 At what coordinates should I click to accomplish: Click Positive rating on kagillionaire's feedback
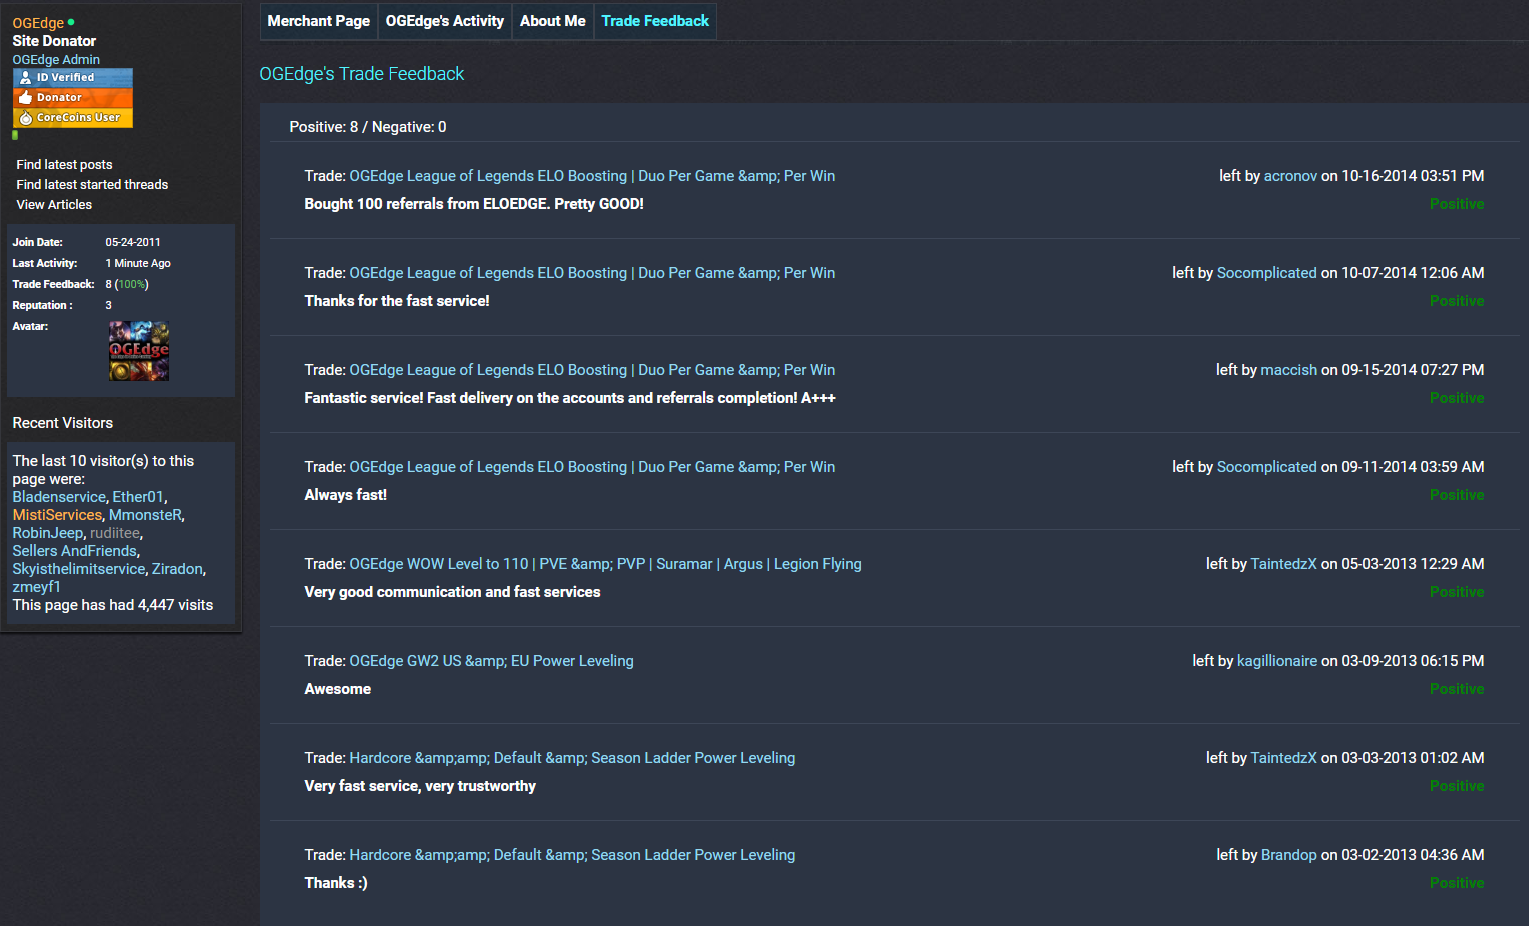tap(1457, 689)
